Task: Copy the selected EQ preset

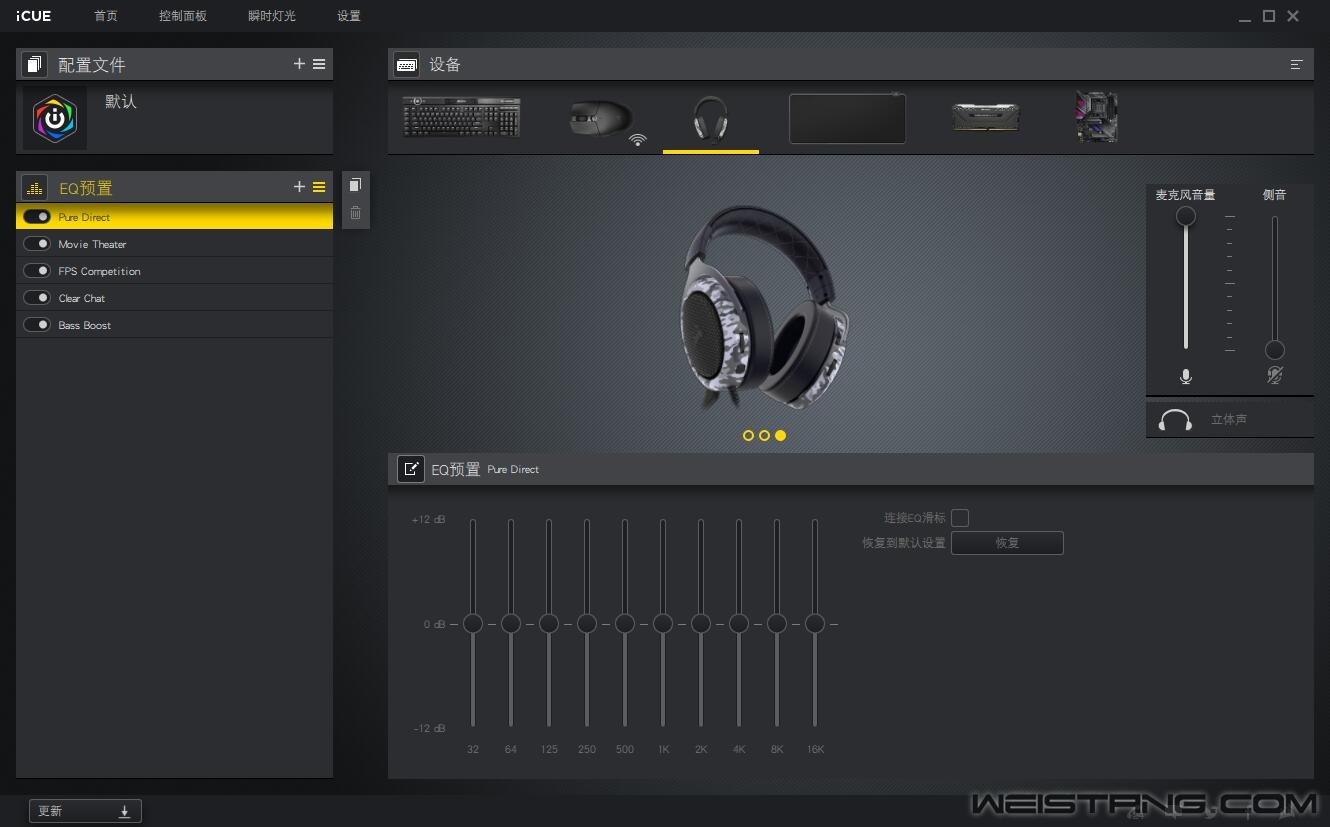Action: (x=355, y=185)
